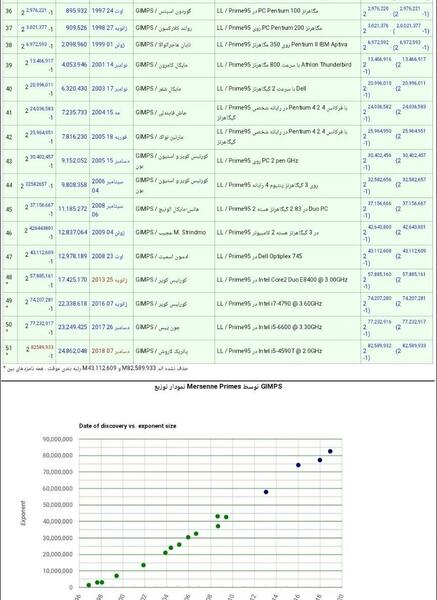Open the 17,425,170 digits link
The width and height of the screenshot is (437, 600).
[73, 280]
